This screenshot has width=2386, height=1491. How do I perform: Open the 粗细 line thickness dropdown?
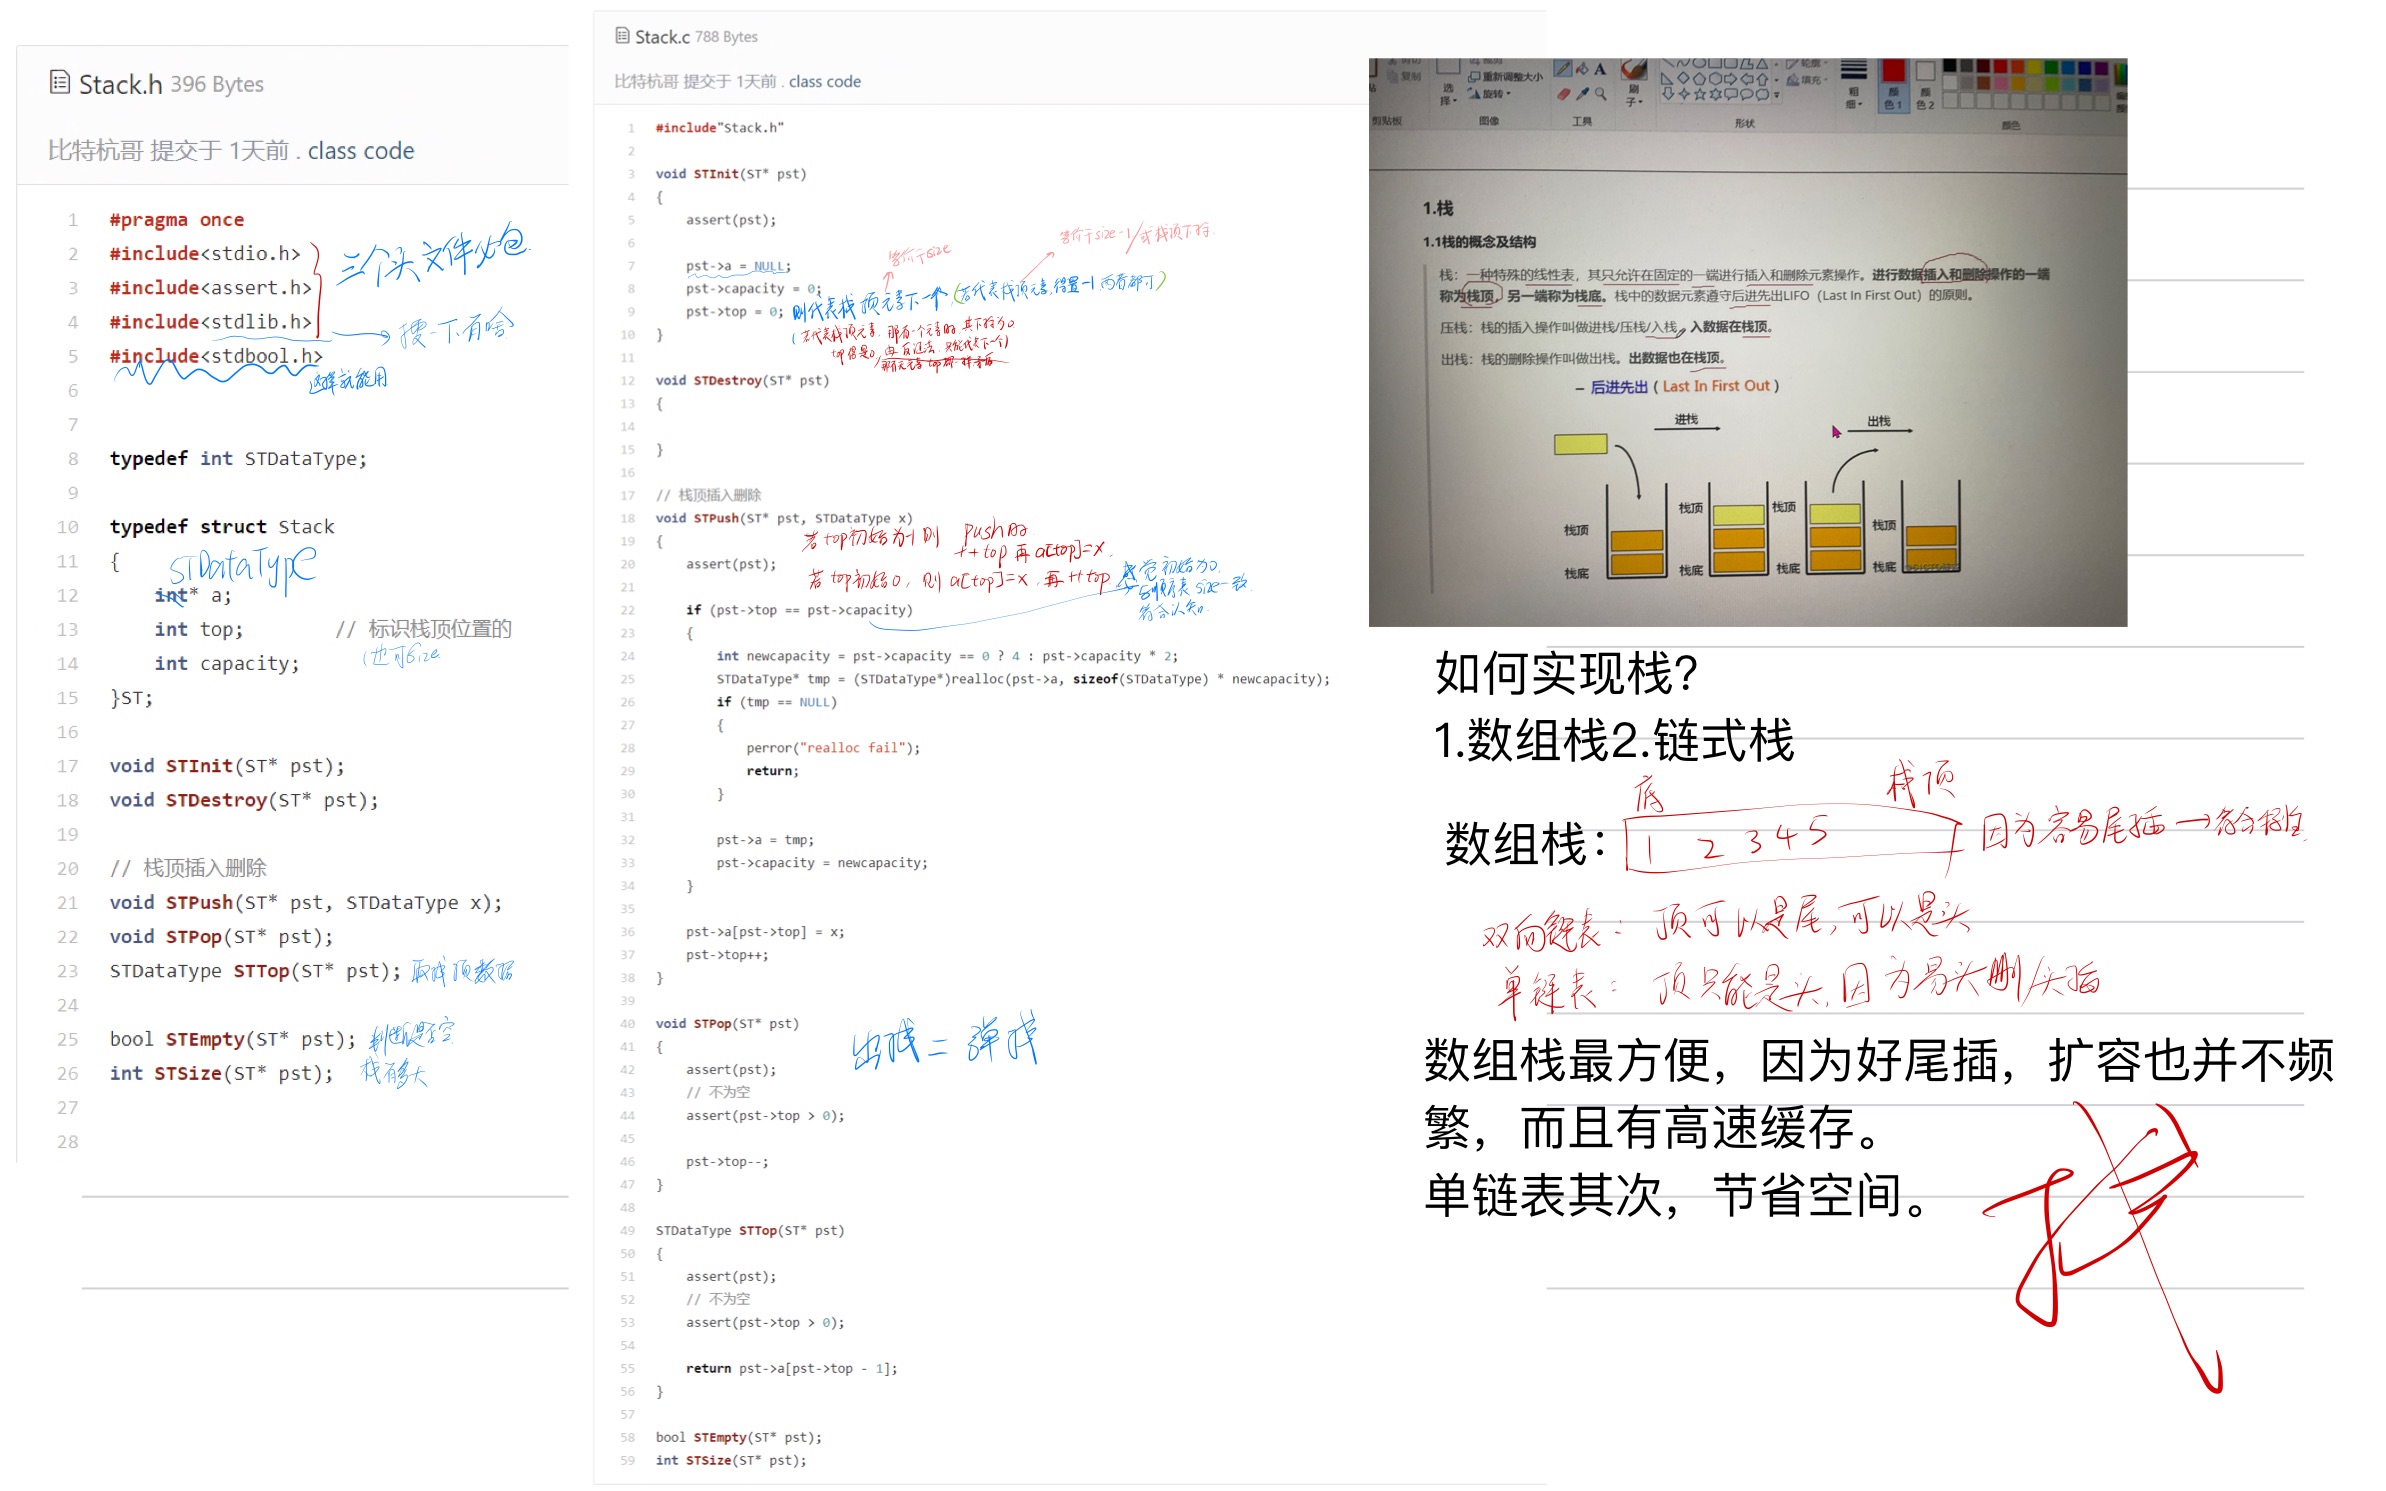point(1854,97)
